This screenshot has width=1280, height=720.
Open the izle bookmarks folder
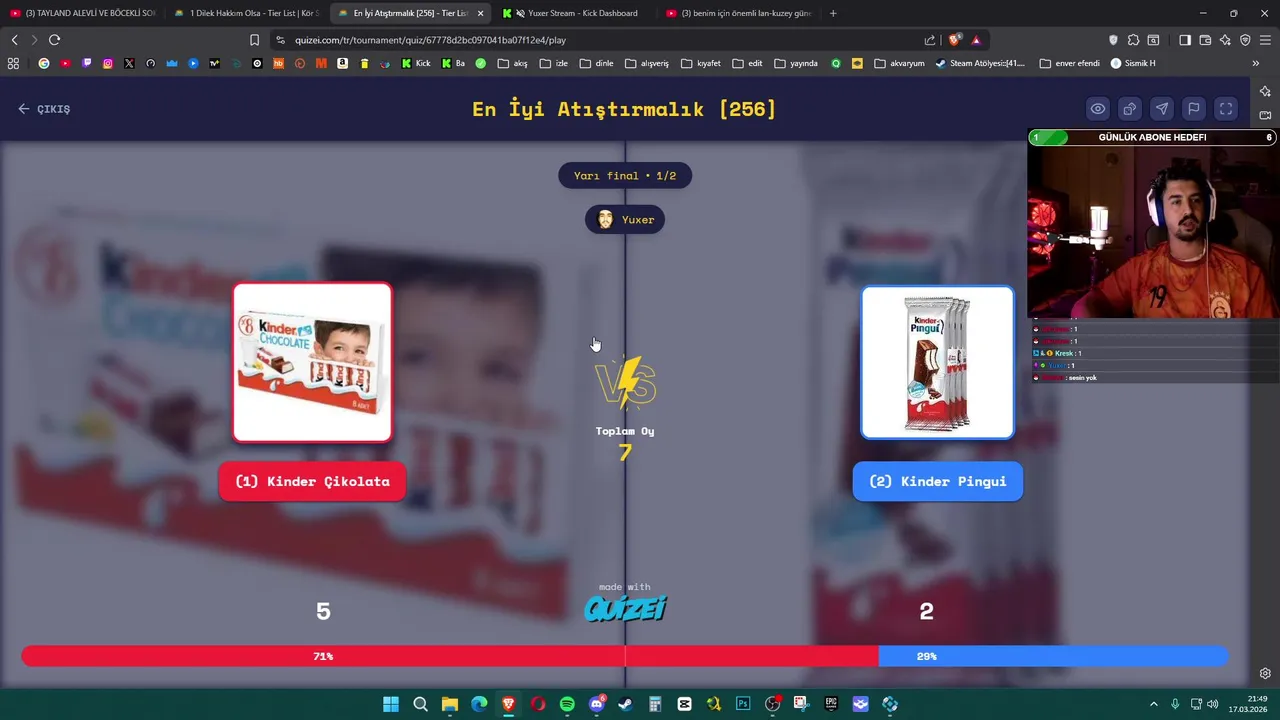553,63
